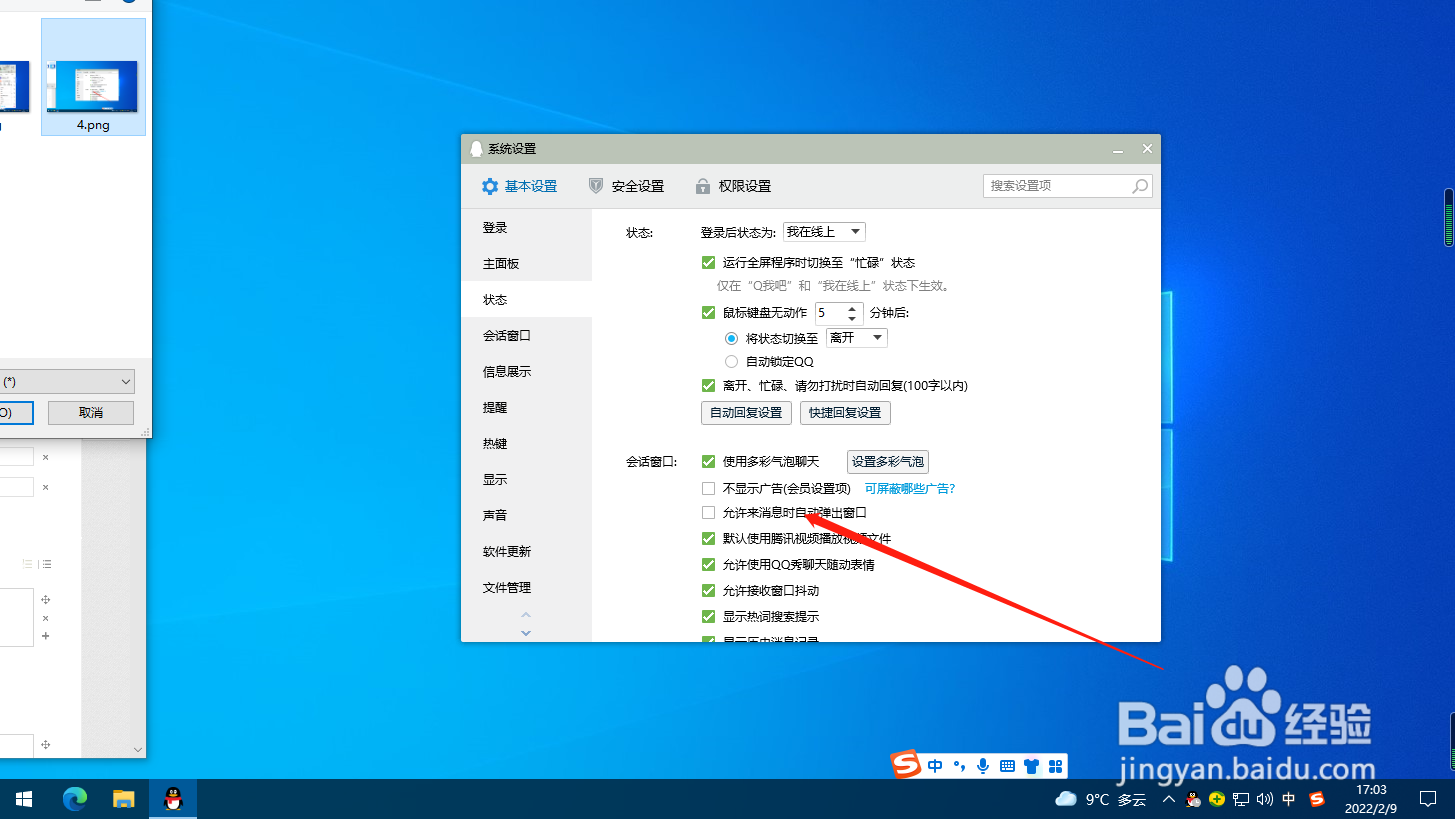This screenshot has height=819, width=1455.
Task: Toggle punctuation mode on Sogou IME bar
Action: coord(960,767)
